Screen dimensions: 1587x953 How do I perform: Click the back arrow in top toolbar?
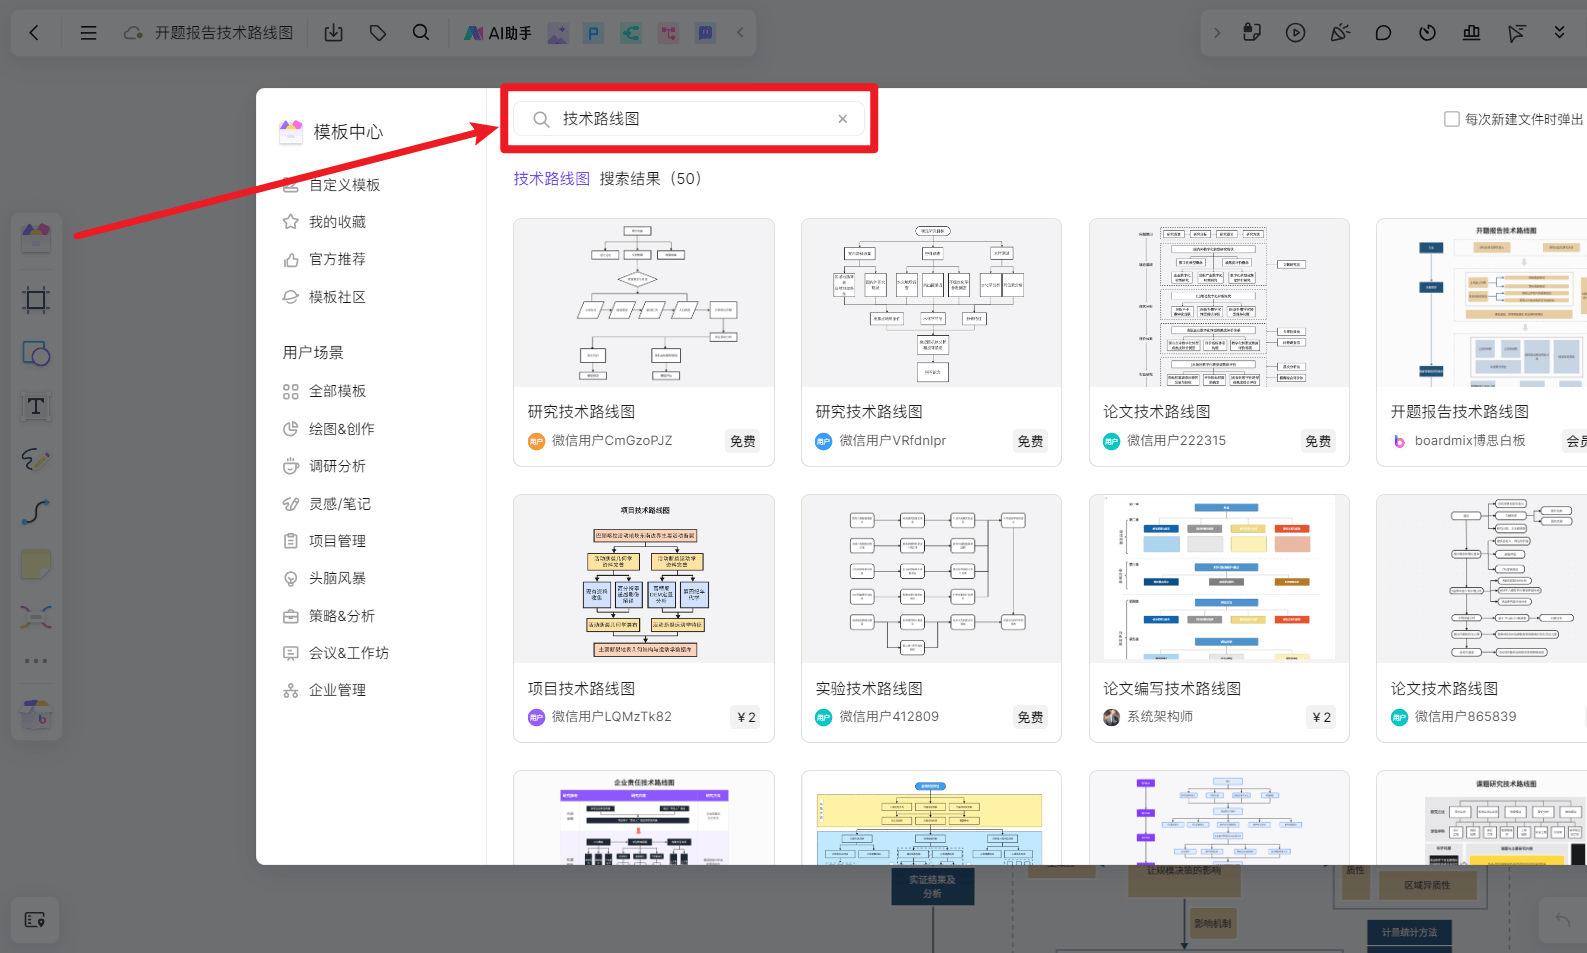[34, 33]
